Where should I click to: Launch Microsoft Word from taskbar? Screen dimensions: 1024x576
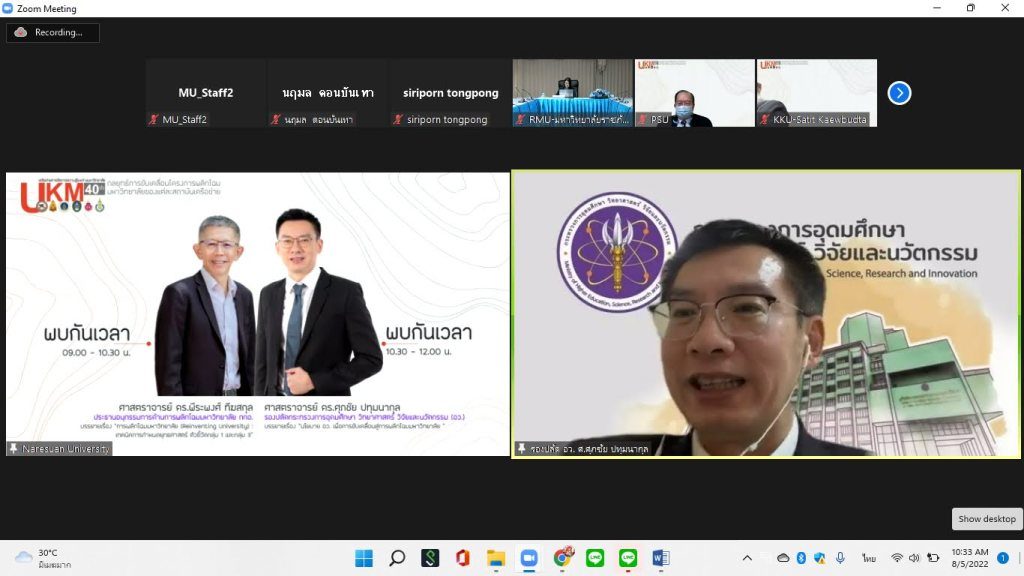point(660,558)
